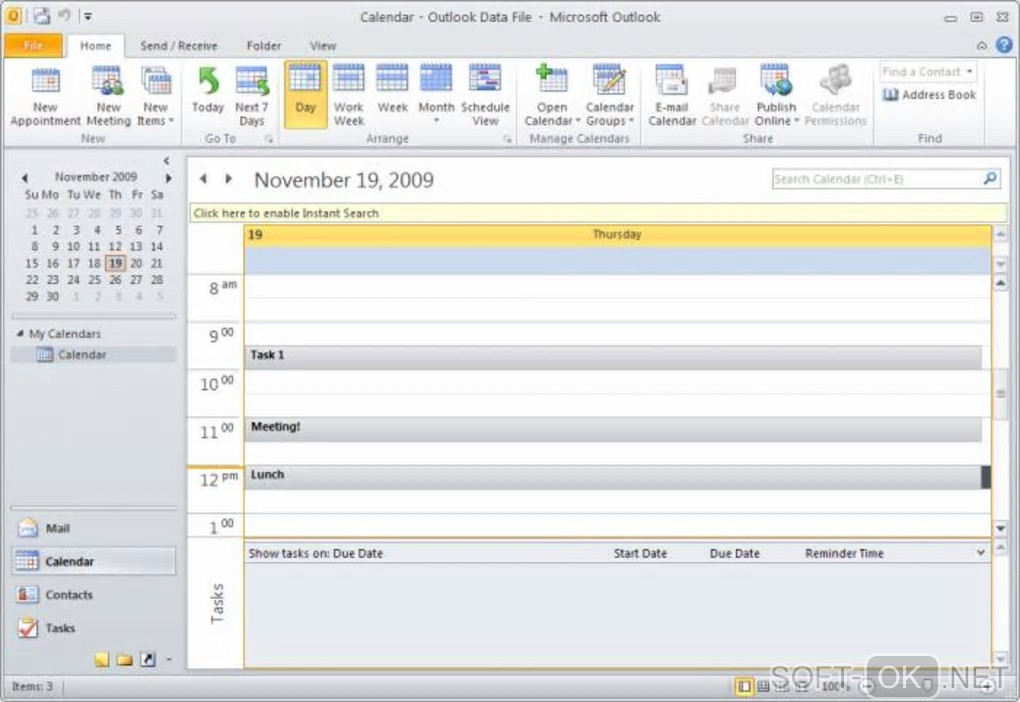Image resolution: width=1020 pixels, height=702 pixels.
Task: Minimize the ribbon with the caret icon
Action: click(982, 46)
